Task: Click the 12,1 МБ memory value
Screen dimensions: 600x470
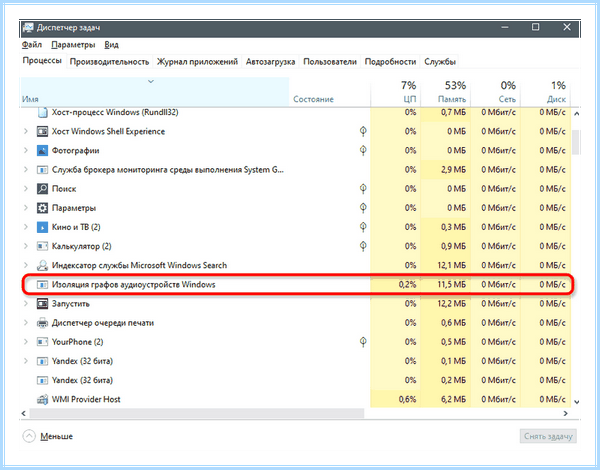Action: (x=452, y=265)
